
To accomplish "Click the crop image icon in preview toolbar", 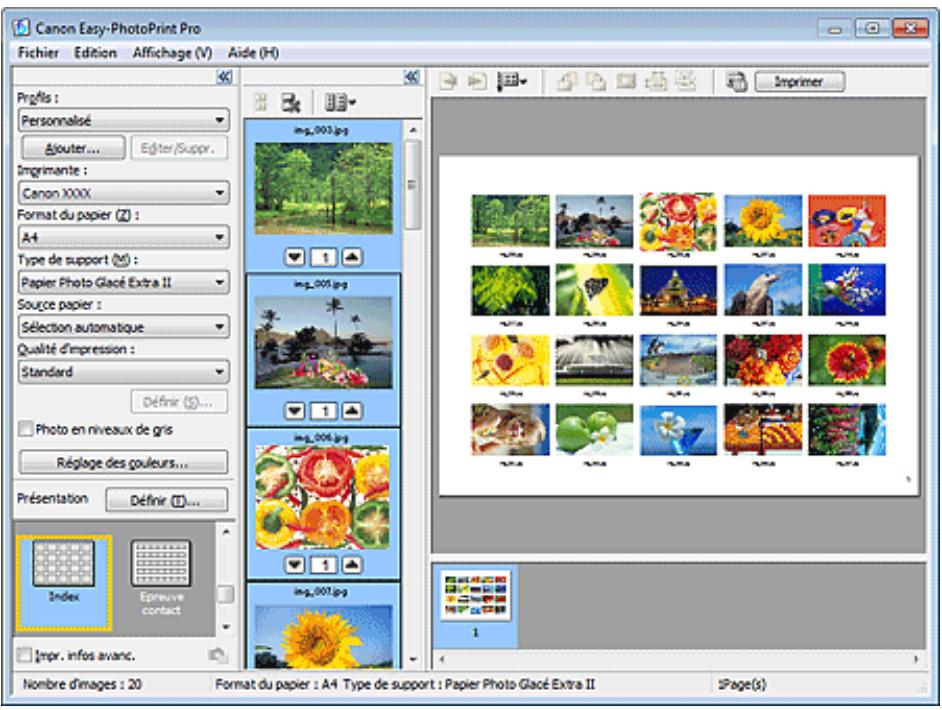I will pyautogui.click(x=626, y=81).
